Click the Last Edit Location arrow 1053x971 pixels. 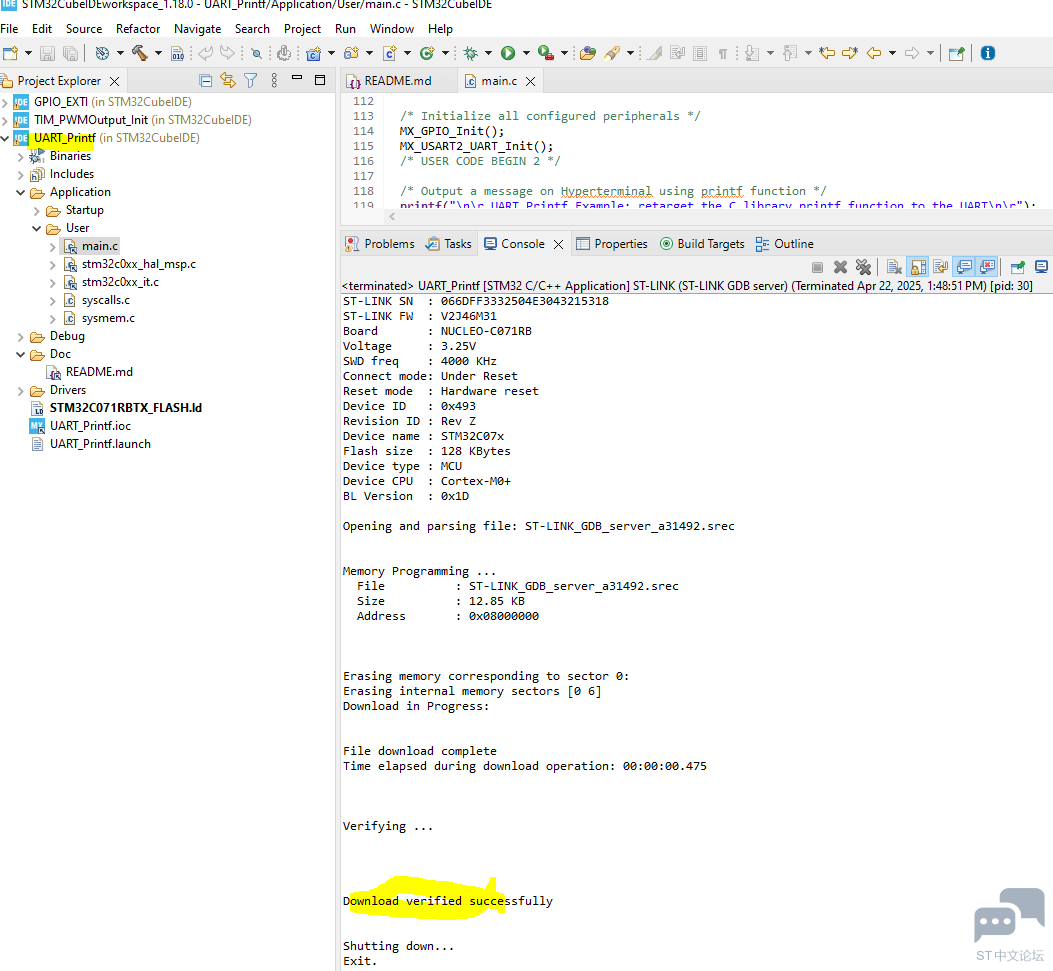pos(827,53)
